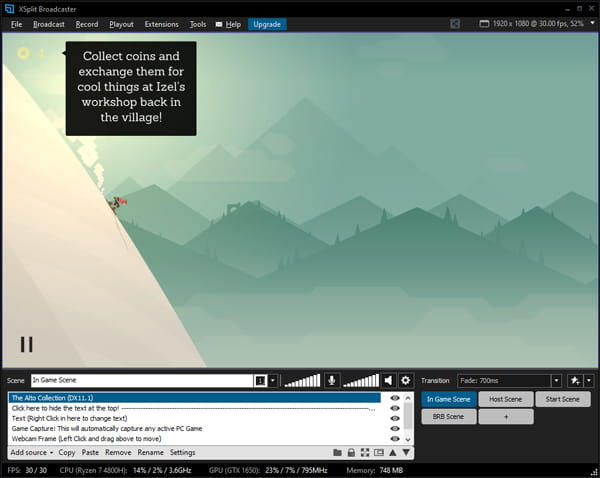Click Remove in the source toolbar
The image size is (600, 478).
(118, 452)
